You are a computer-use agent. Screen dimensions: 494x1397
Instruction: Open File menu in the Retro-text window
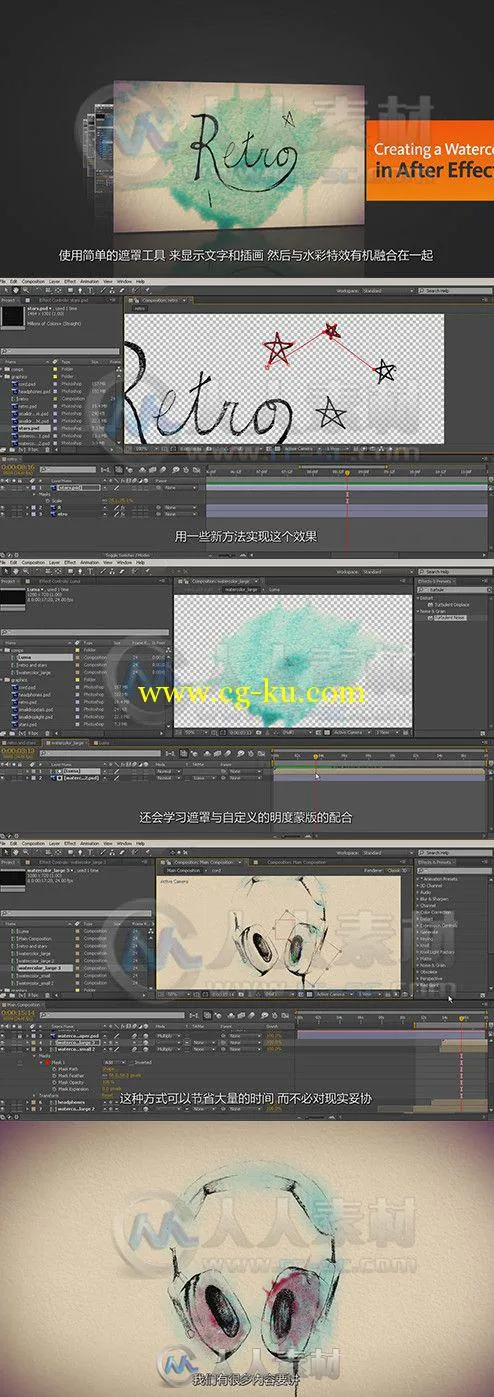(2, 281)
